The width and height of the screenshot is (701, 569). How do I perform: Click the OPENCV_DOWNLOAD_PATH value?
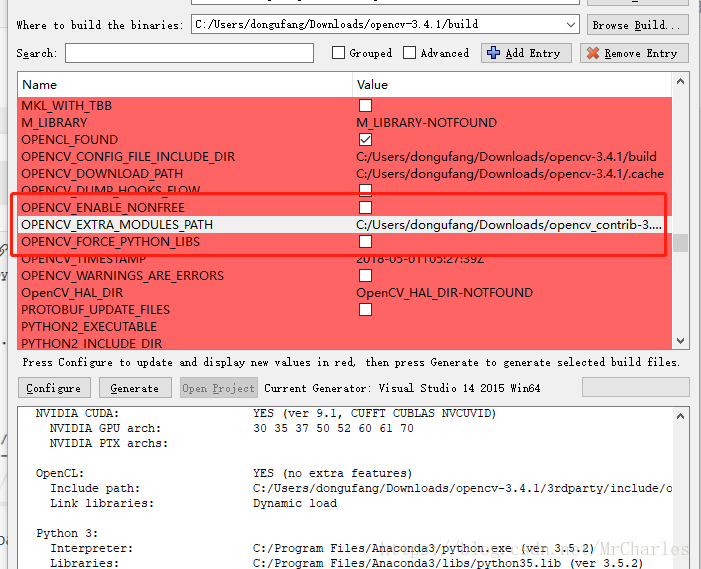[510, 173]
